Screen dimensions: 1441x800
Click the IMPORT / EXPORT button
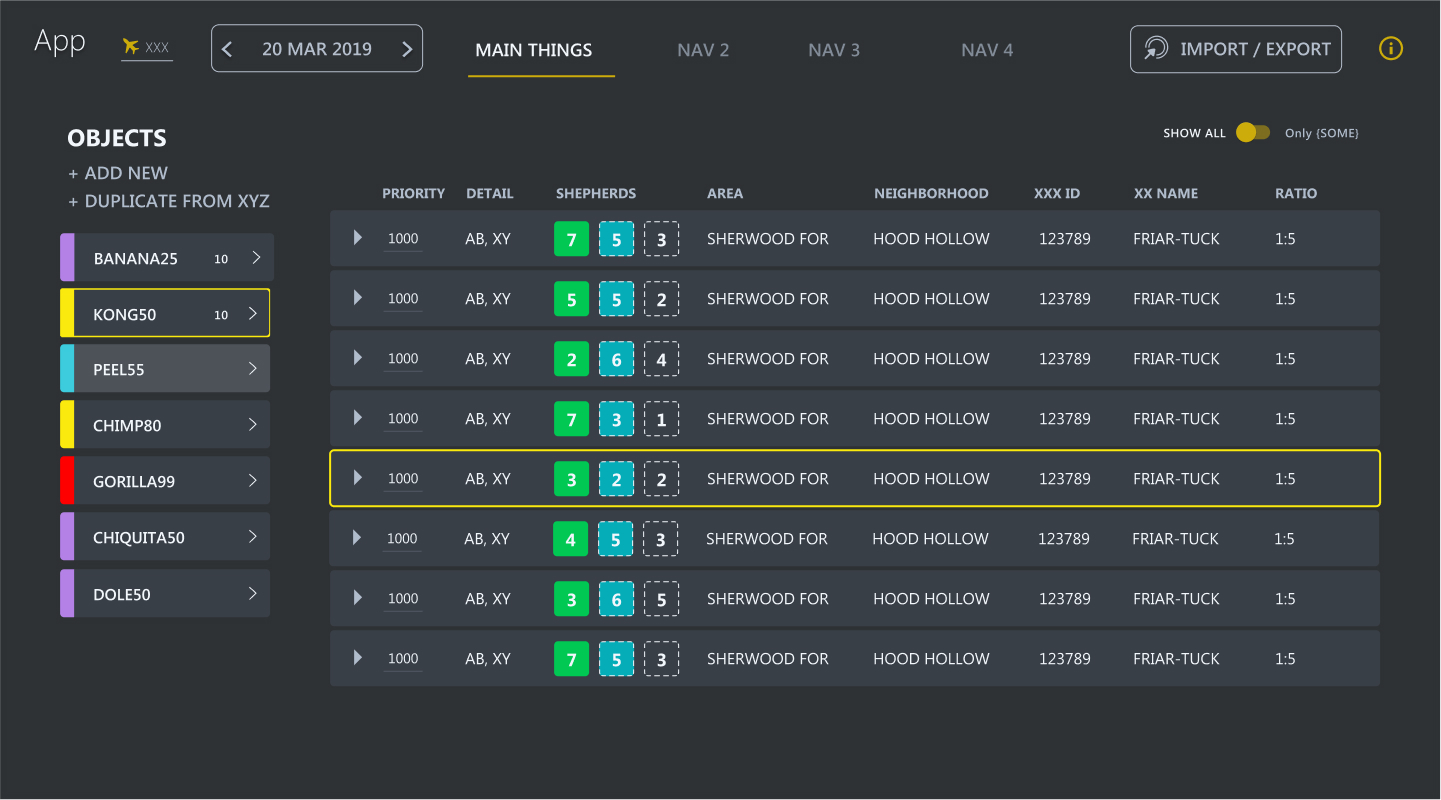click(x=1236, y=49)
